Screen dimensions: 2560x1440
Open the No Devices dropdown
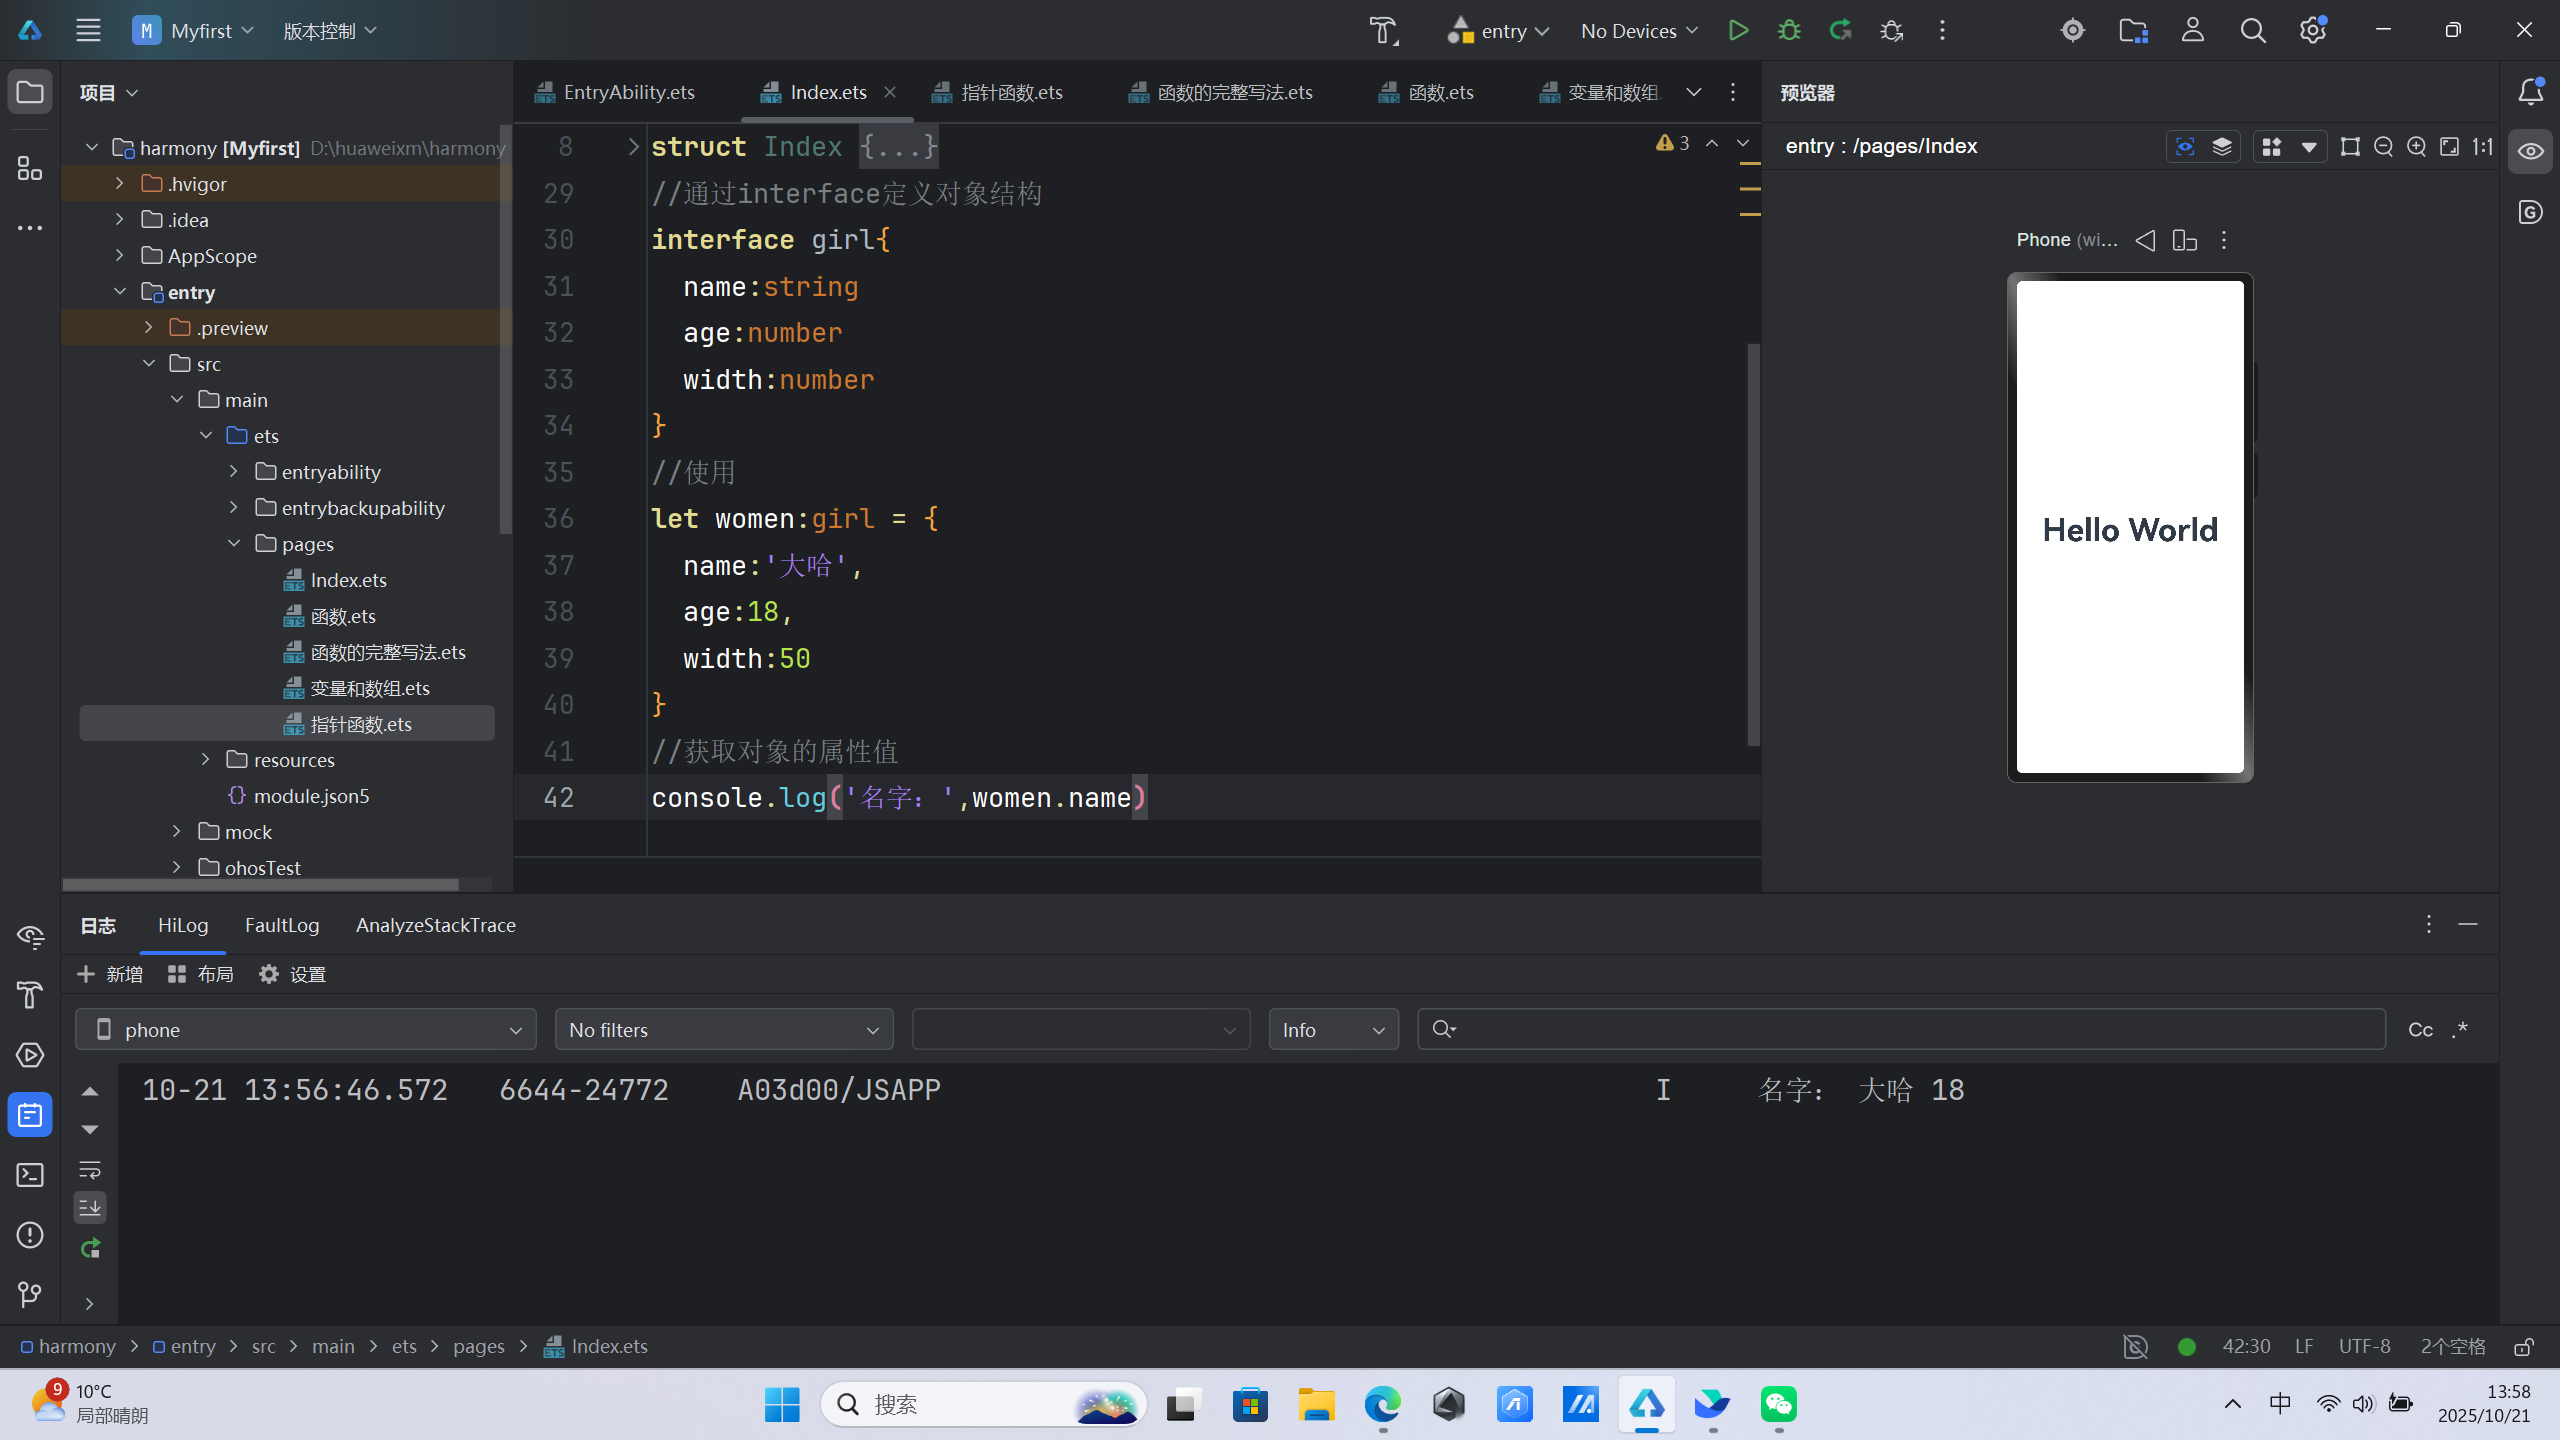1639,30
